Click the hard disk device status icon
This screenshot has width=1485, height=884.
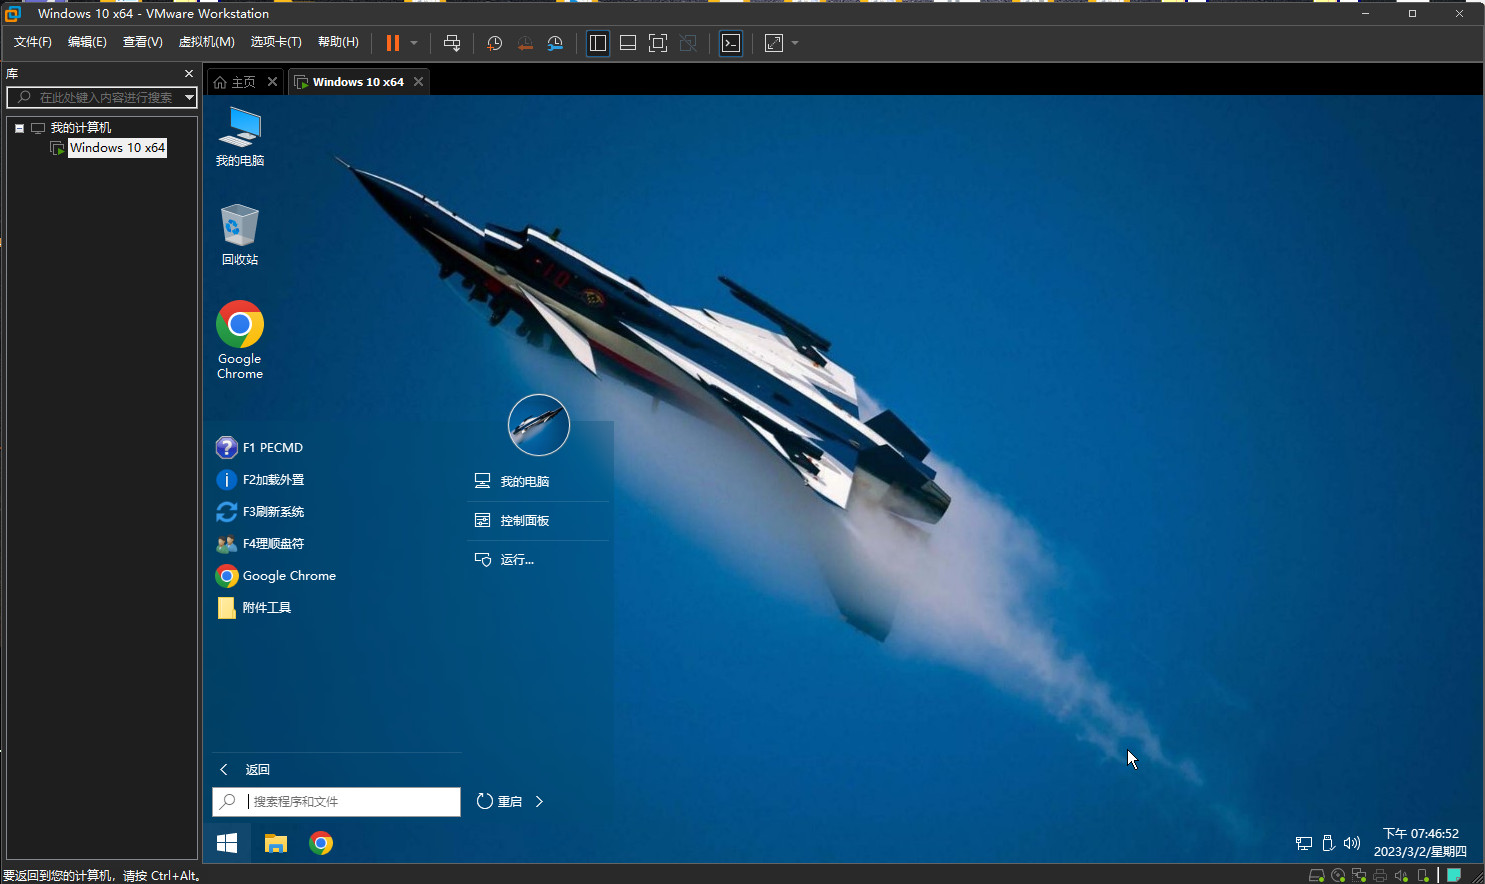pyautogui.click(x=1316, y=875)
